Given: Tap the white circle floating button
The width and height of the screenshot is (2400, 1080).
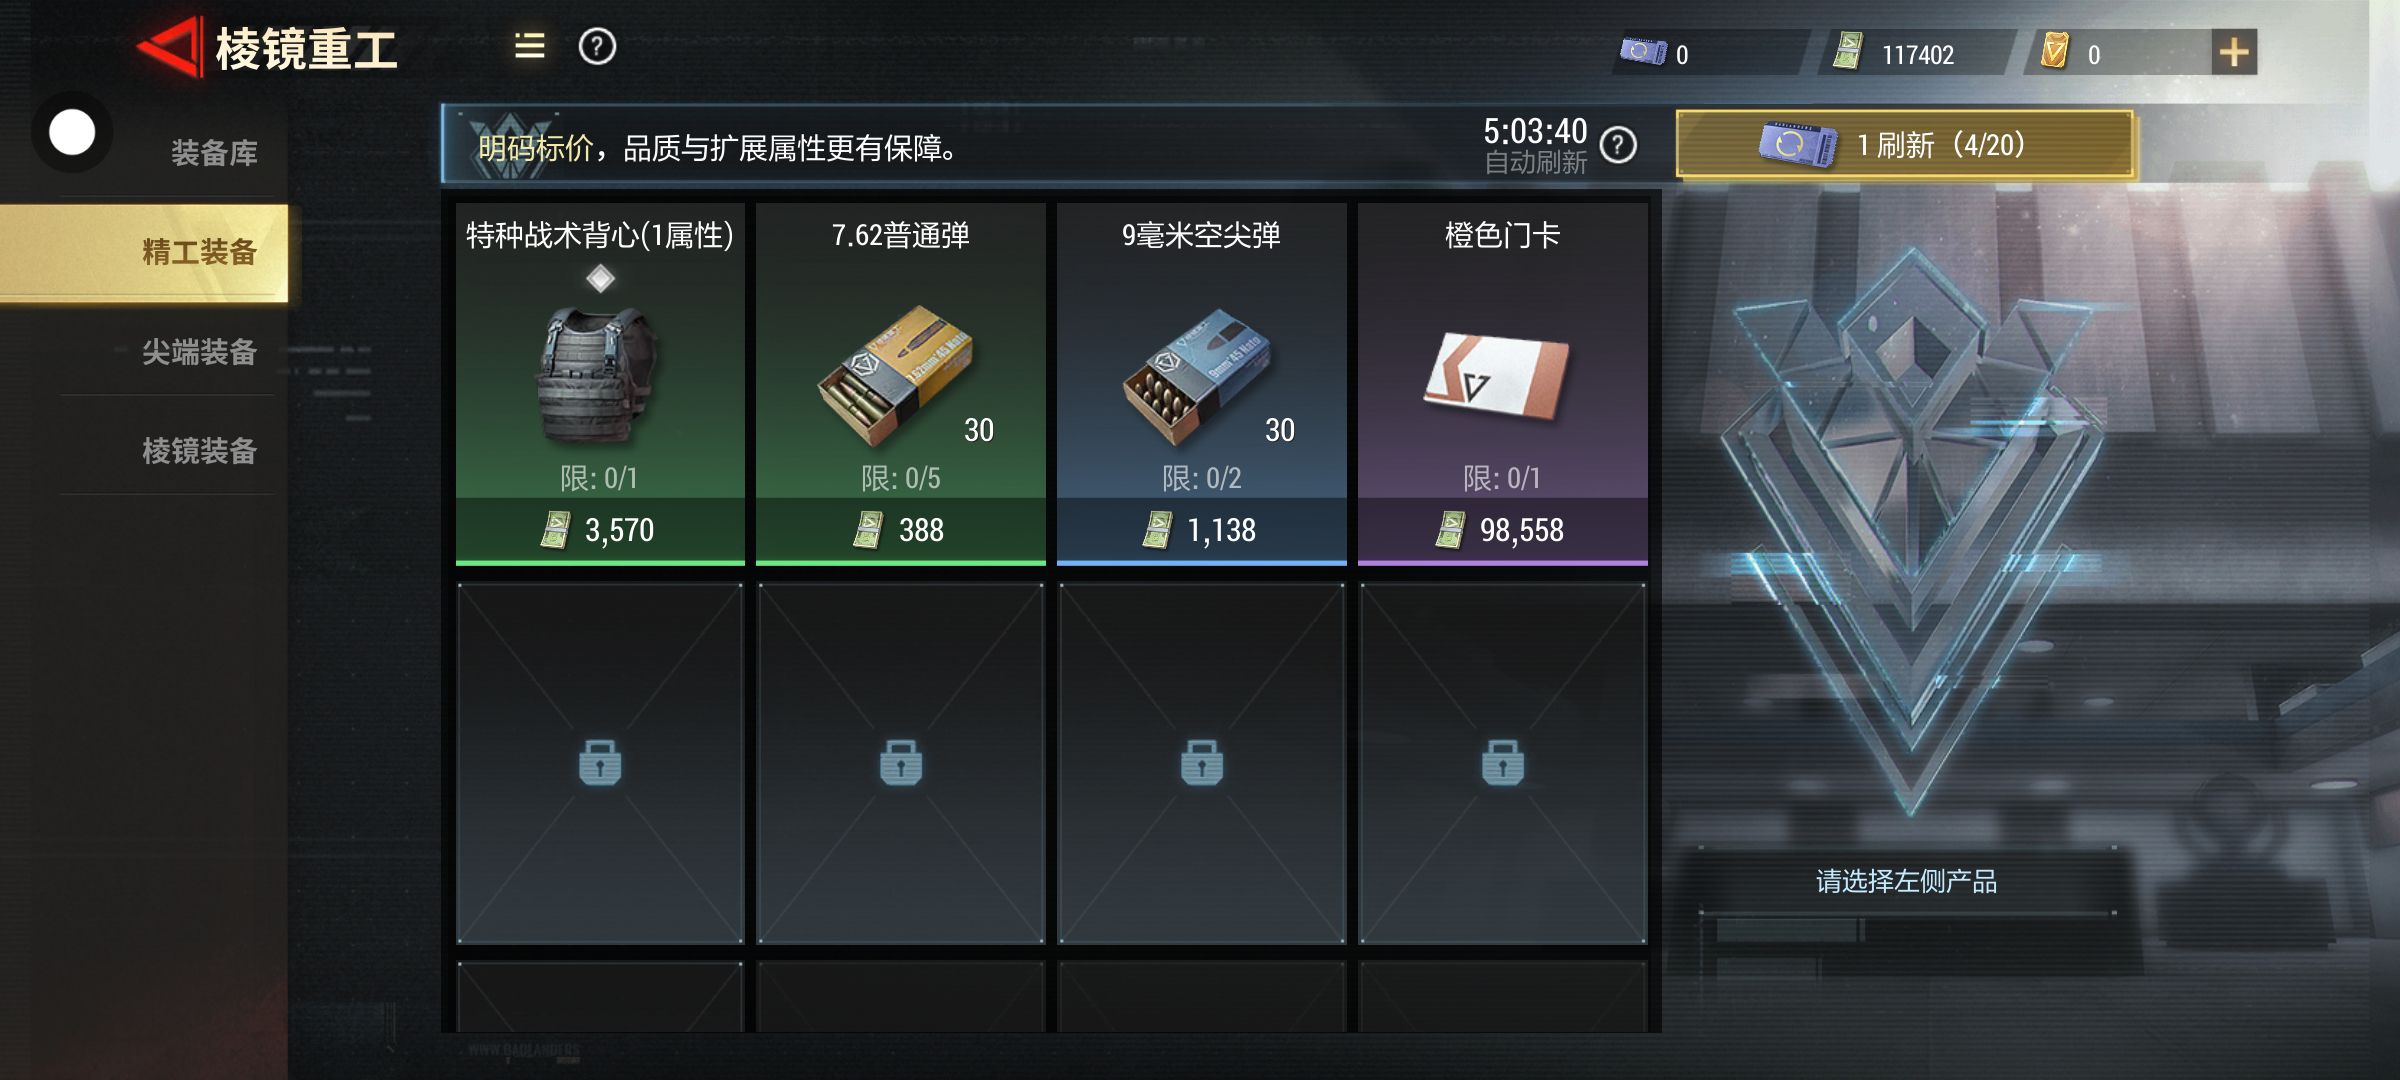Looking at the screenshot, I should tap(72, 132).
